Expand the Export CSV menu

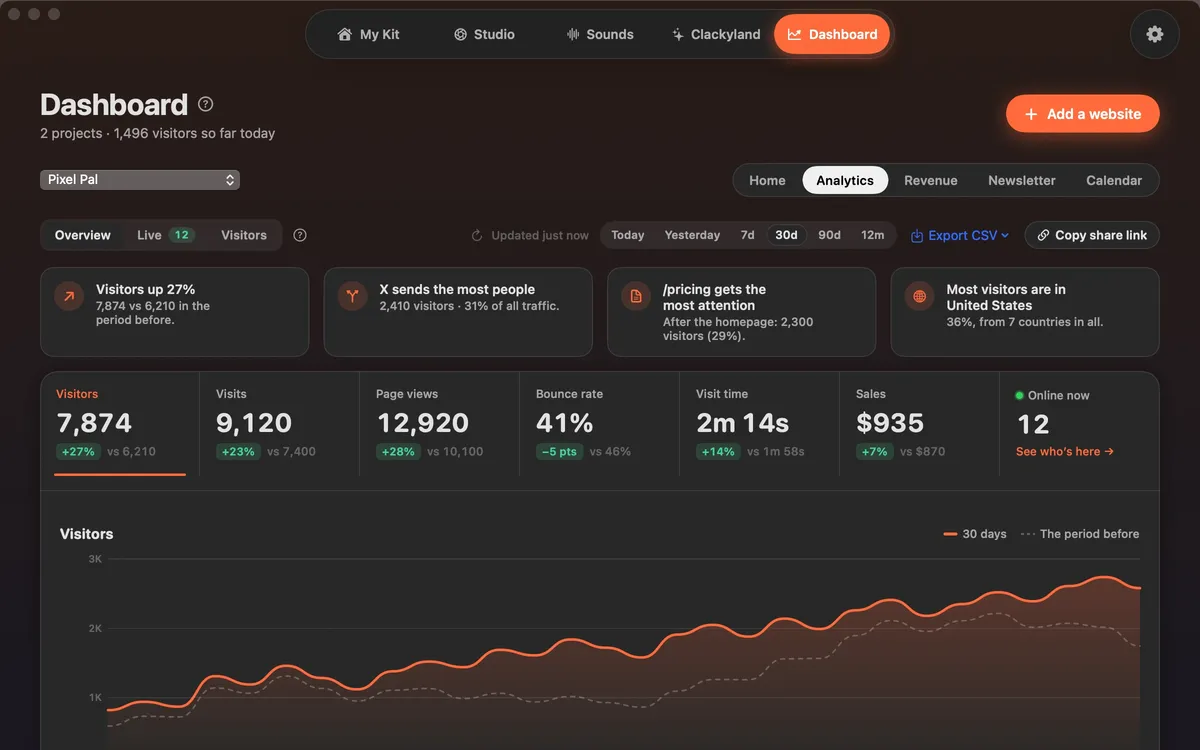pos(960,235)
